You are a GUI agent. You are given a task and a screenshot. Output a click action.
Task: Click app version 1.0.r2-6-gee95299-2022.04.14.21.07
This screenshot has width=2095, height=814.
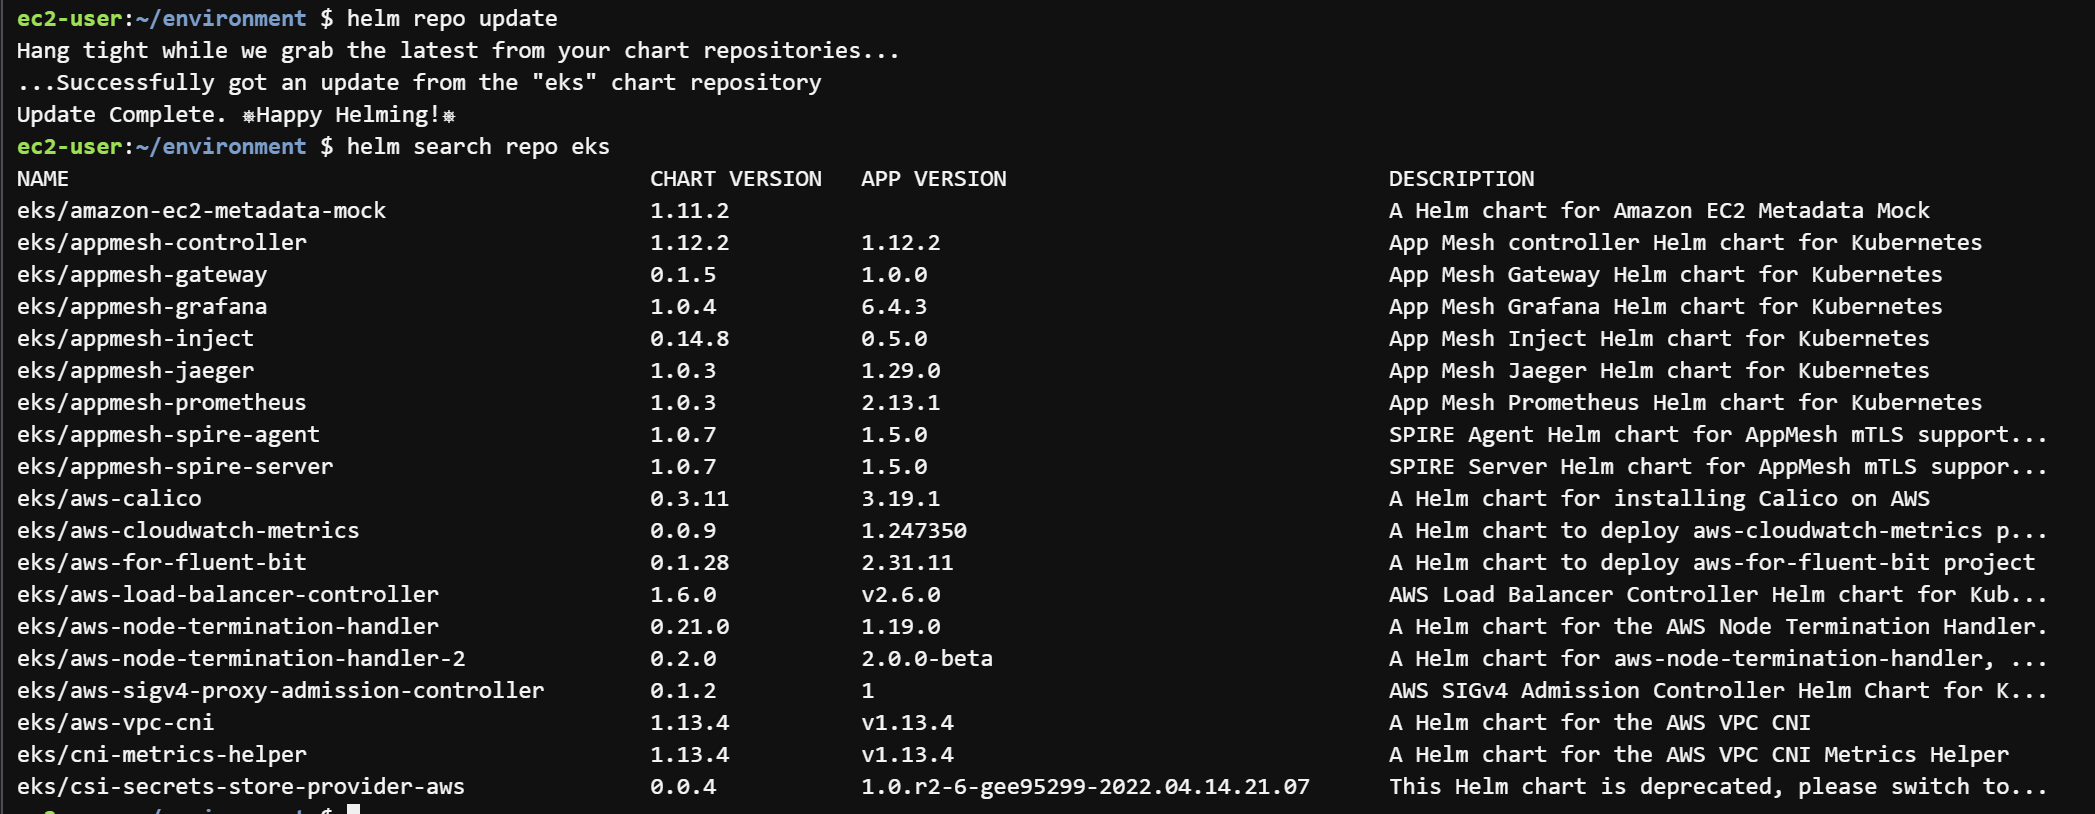(1086, 787)
